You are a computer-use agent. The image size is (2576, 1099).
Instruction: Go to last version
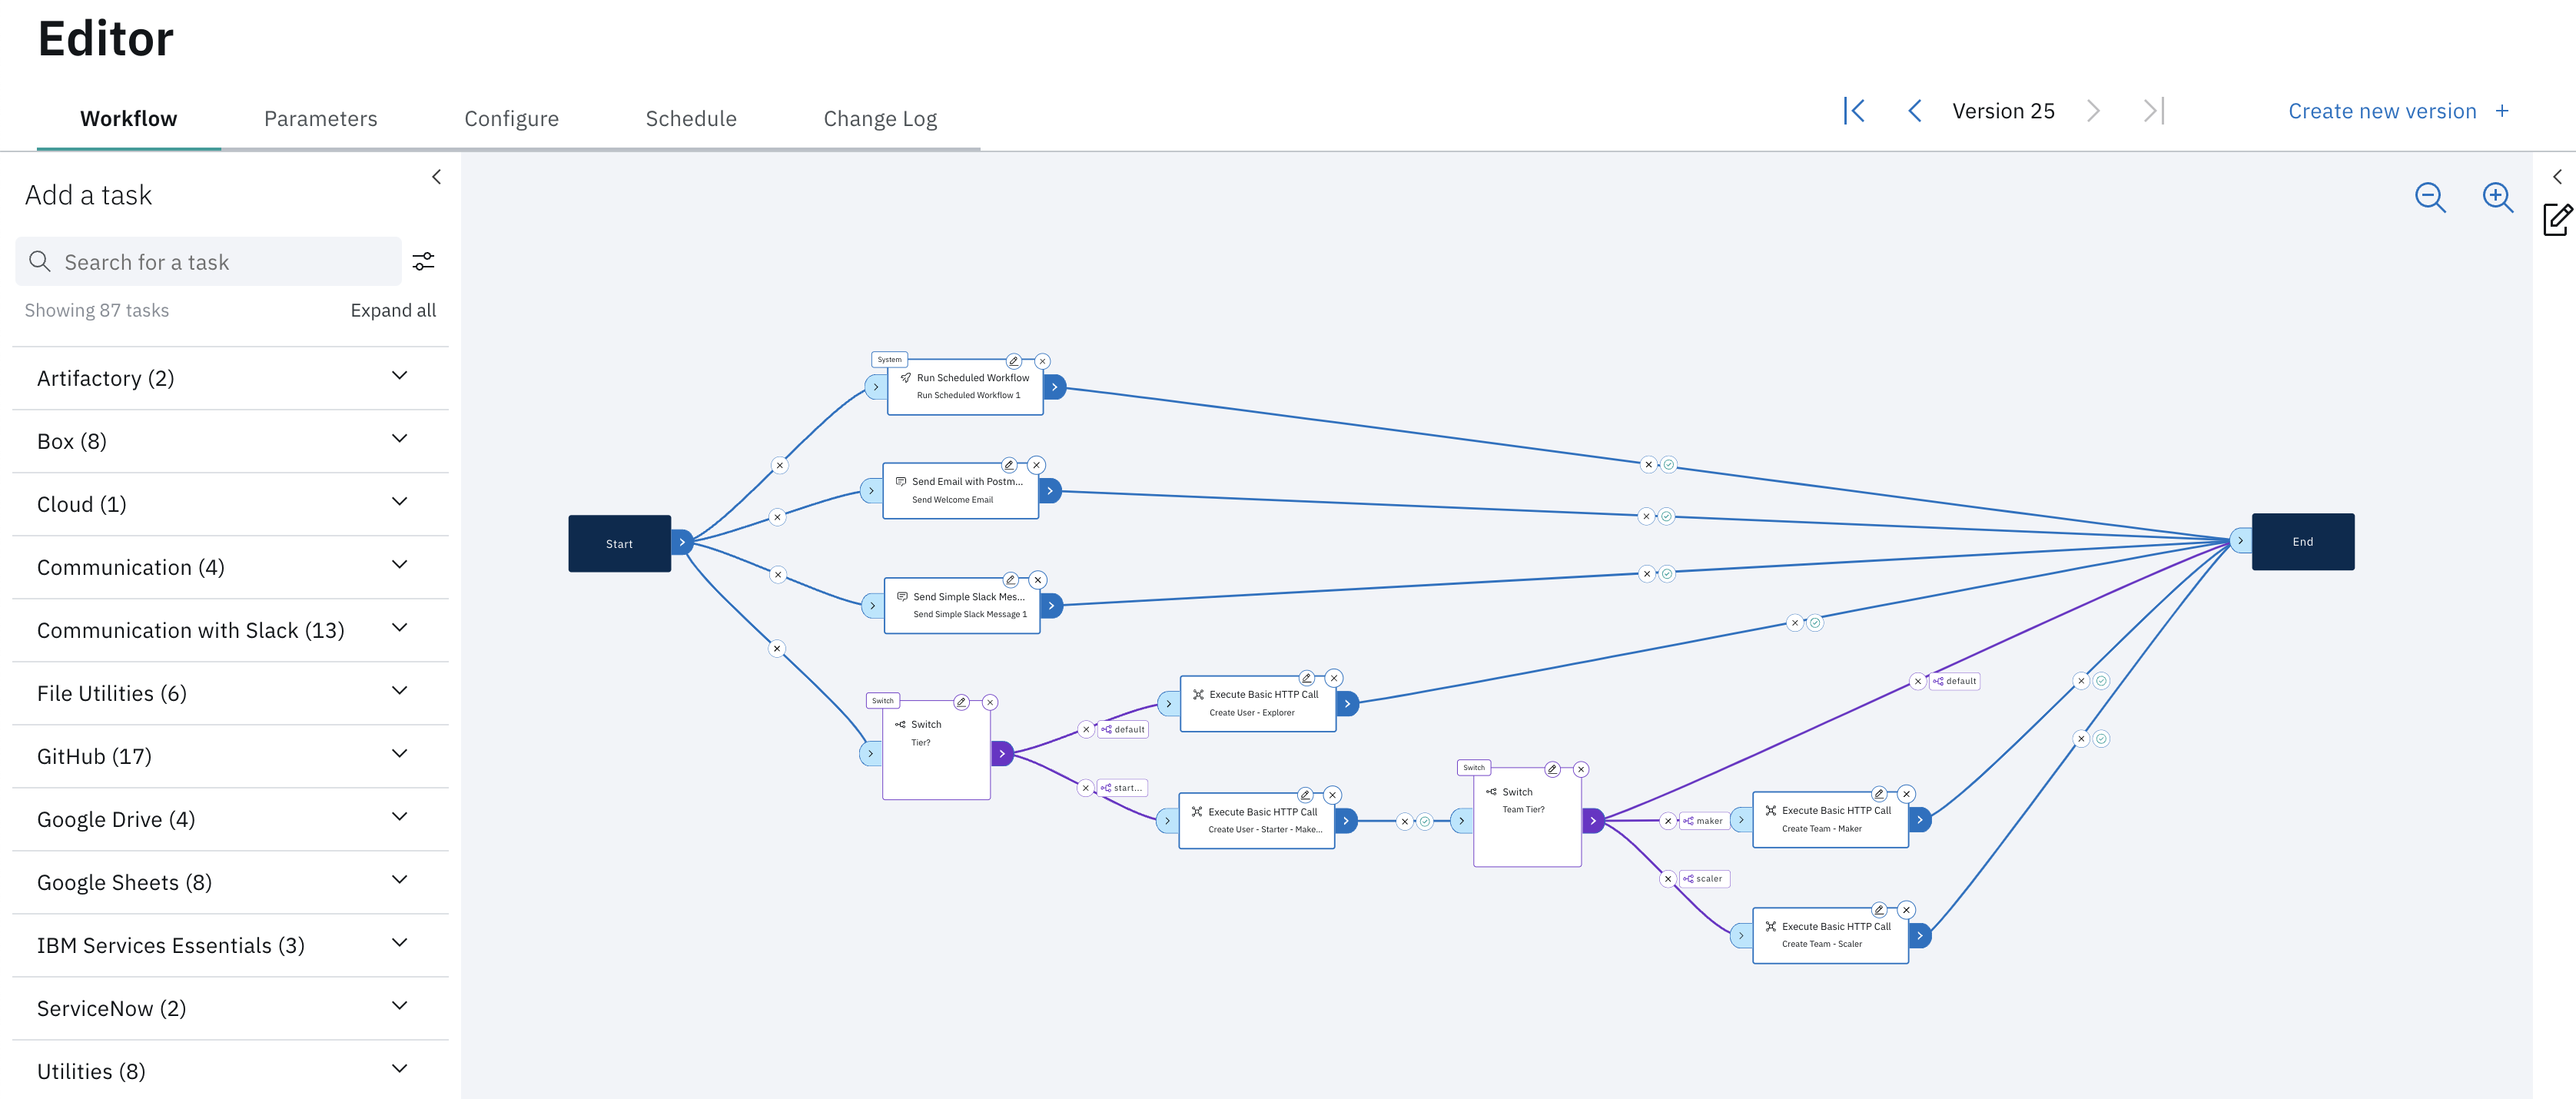click(2154, 111)
